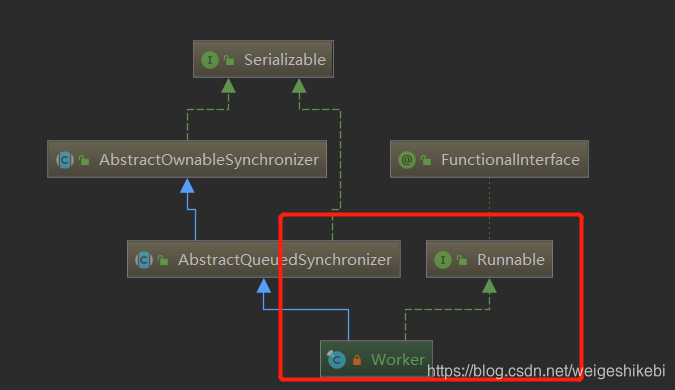Click the green unlock icon beside Serializable
The height and width of the screenshot is (390, 675).
pos(229,61)
